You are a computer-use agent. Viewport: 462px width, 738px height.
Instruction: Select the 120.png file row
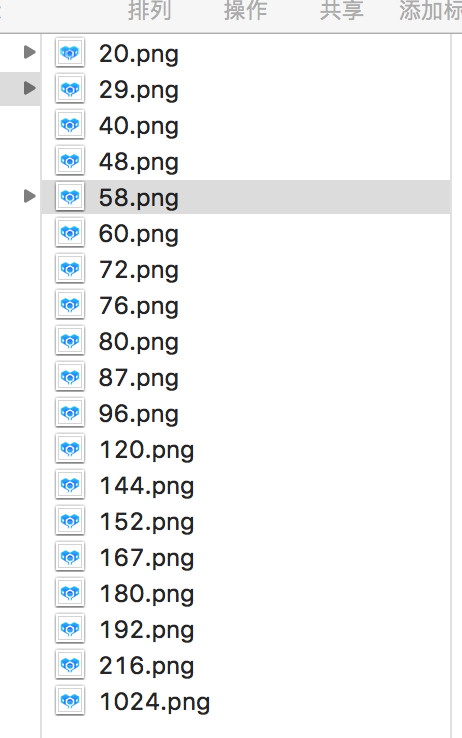[246, 449]
